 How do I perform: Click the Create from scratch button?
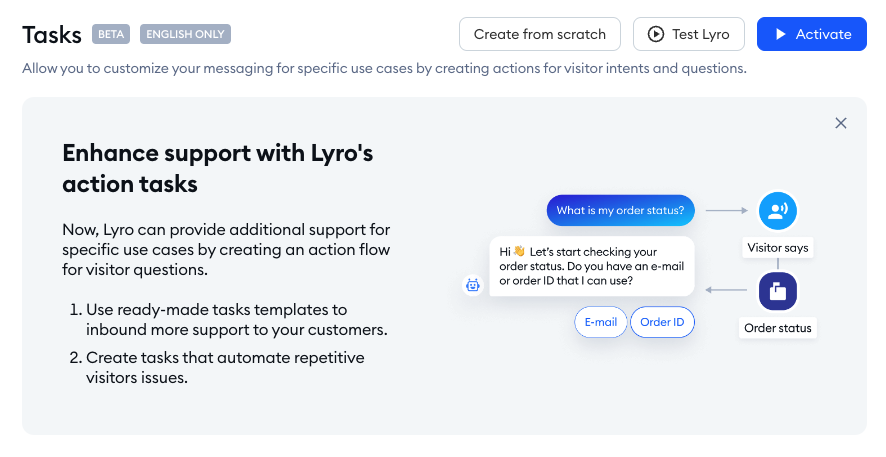tap(540, 34)
